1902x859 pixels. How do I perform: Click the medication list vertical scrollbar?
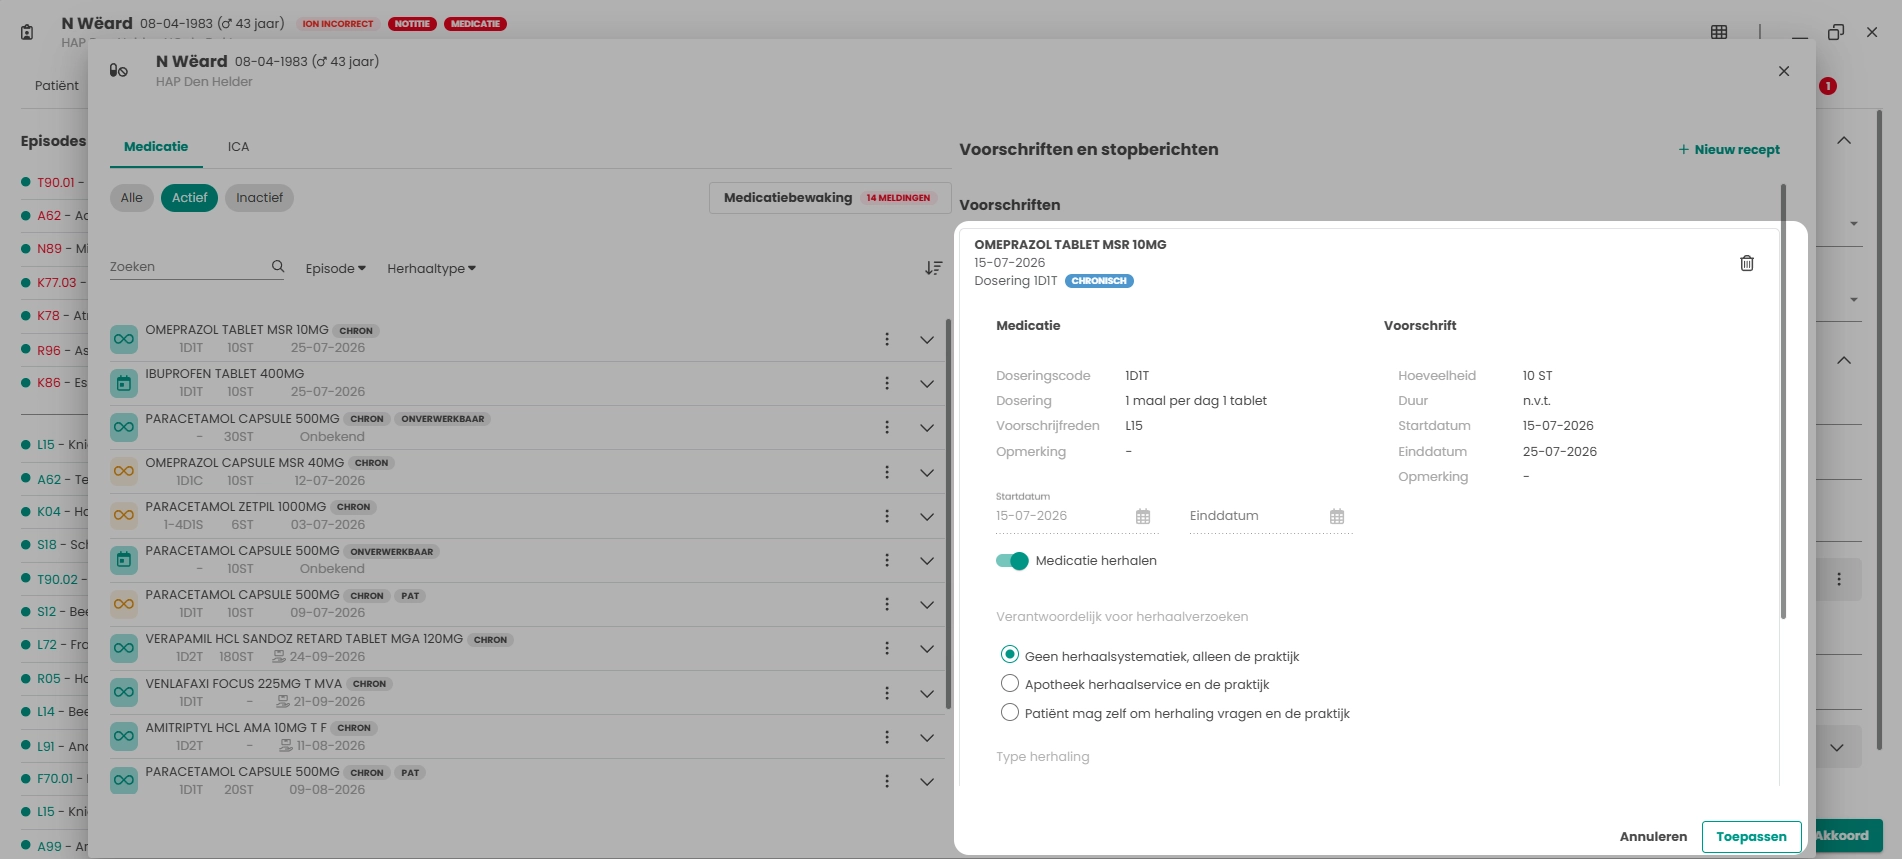point(948,514)
